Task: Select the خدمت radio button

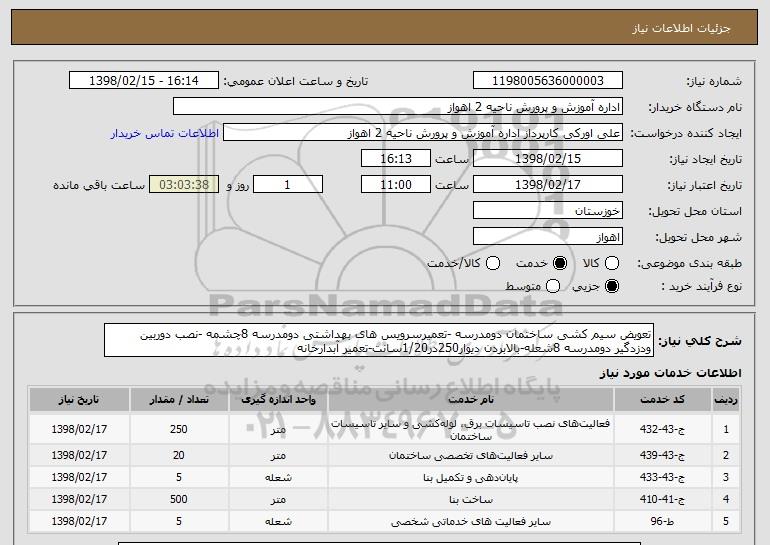Action: [559, 263]
